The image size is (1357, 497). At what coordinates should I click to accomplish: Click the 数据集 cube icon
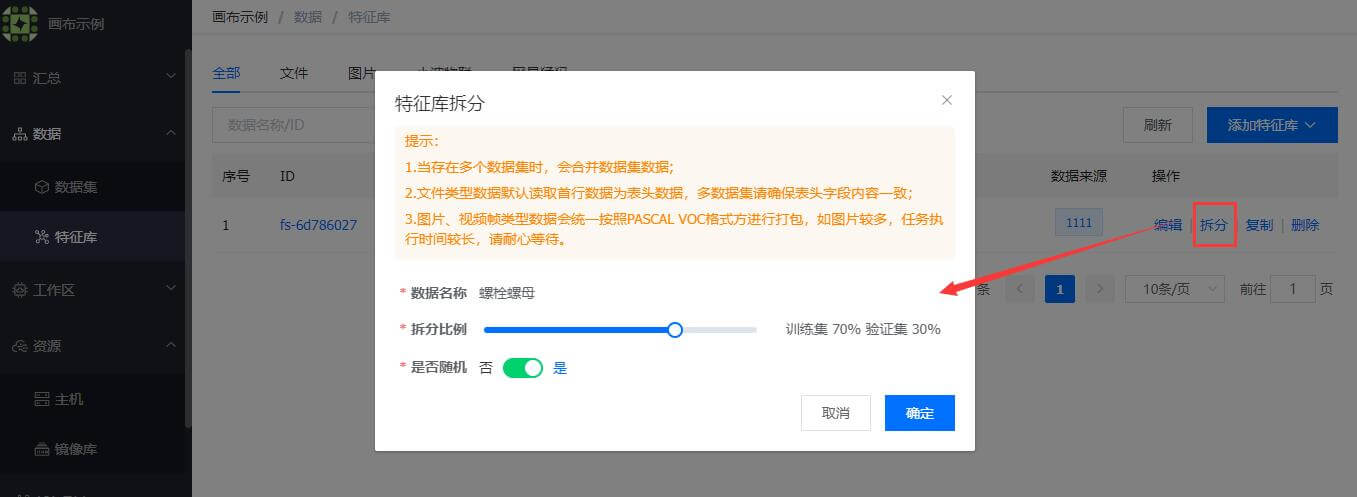pos(42,187)
